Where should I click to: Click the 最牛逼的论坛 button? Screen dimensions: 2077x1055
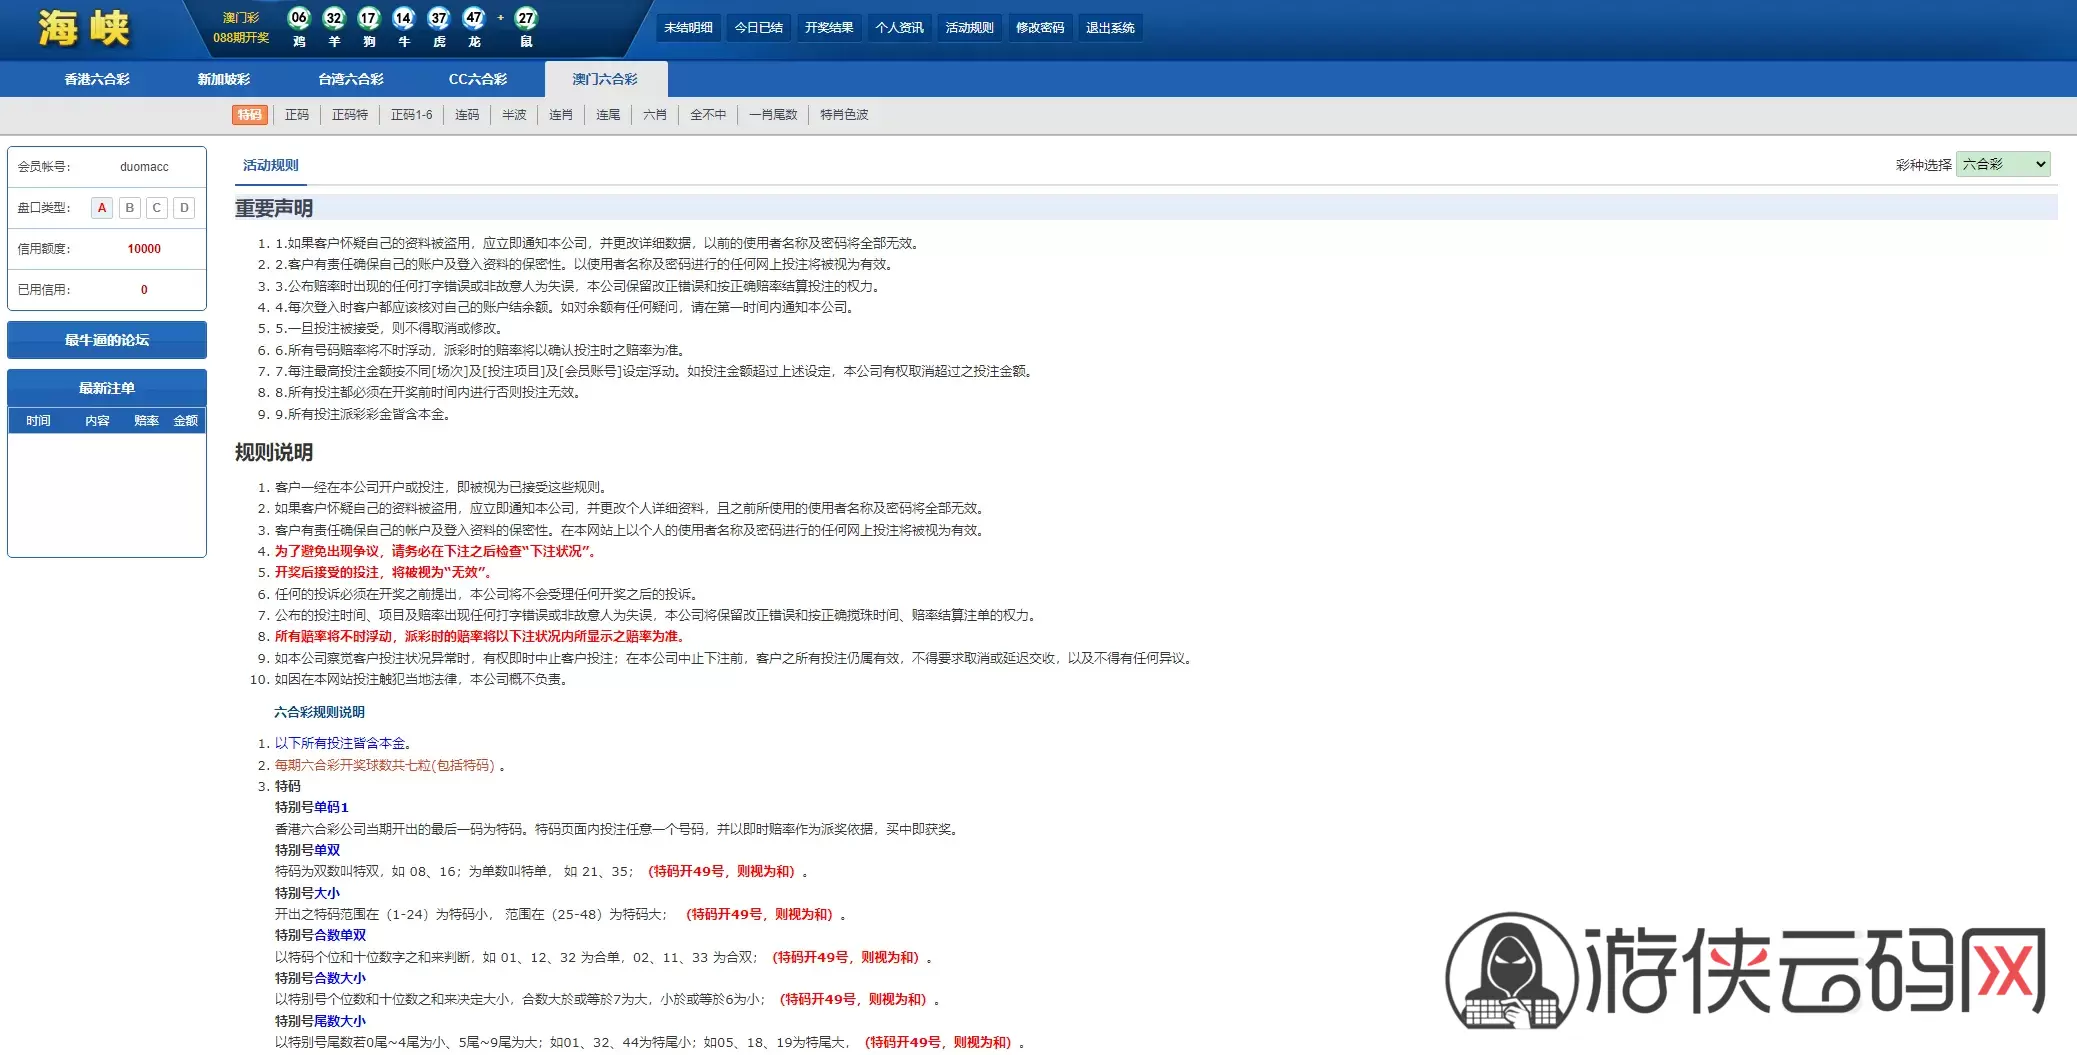107,340
